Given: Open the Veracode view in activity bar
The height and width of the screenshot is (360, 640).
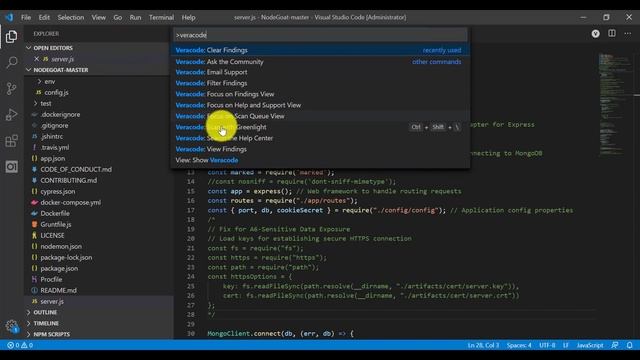Looking at the screenshot, I should pos(11,167).
